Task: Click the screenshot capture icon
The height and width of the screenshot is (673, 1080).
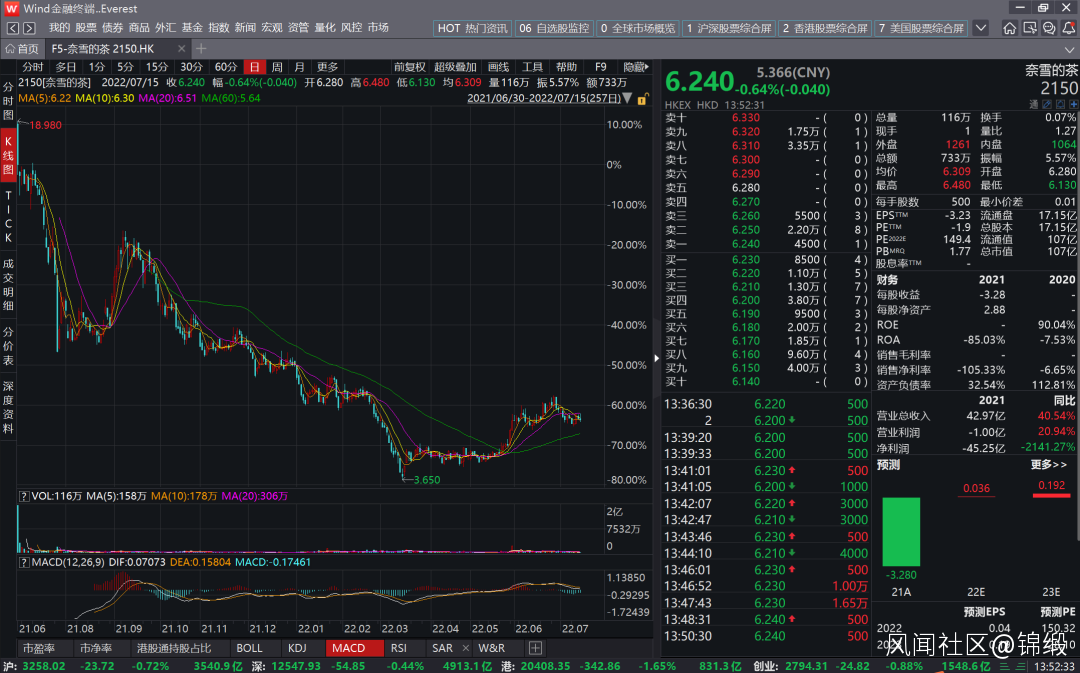Action: (1029, 28)
